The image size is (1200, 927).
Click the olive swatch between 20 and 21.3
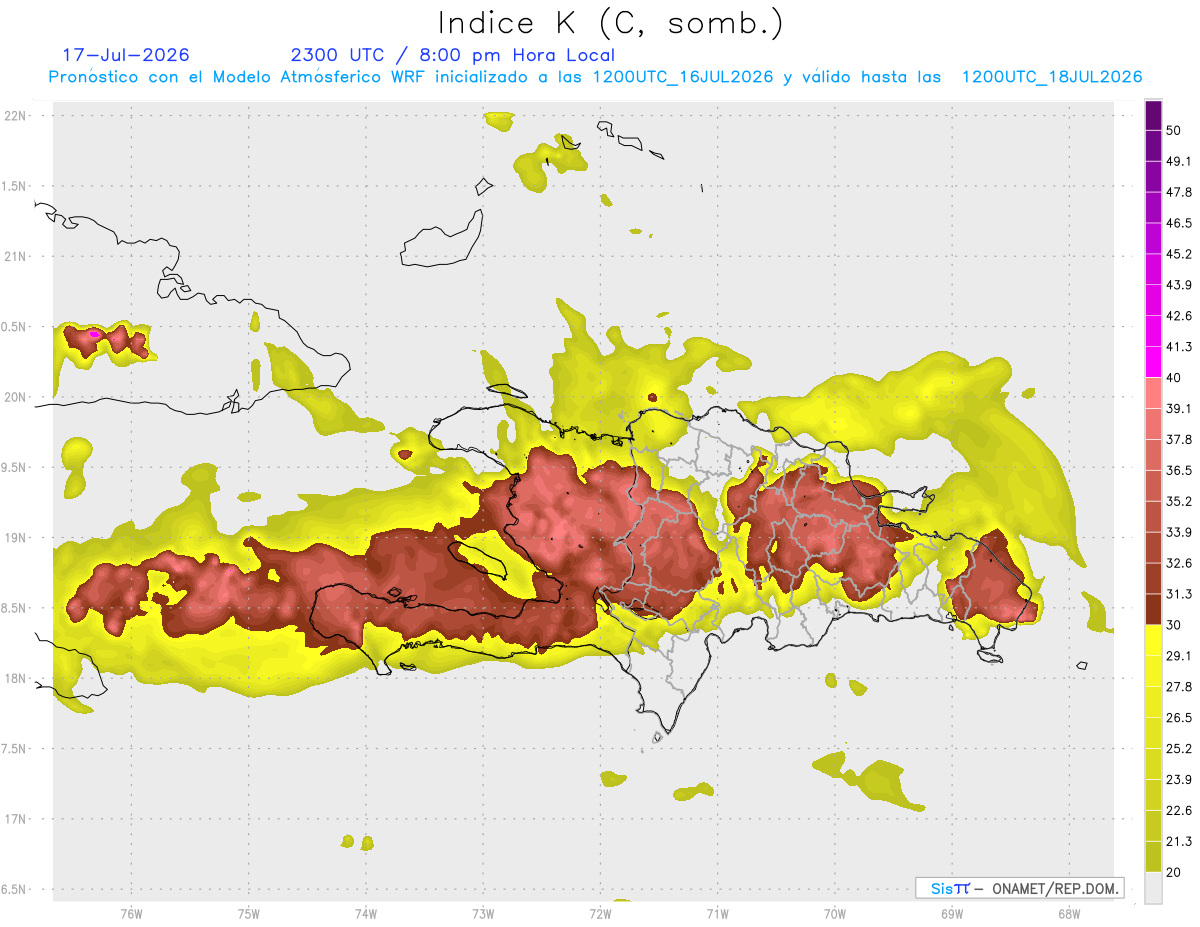point(1153,857)
